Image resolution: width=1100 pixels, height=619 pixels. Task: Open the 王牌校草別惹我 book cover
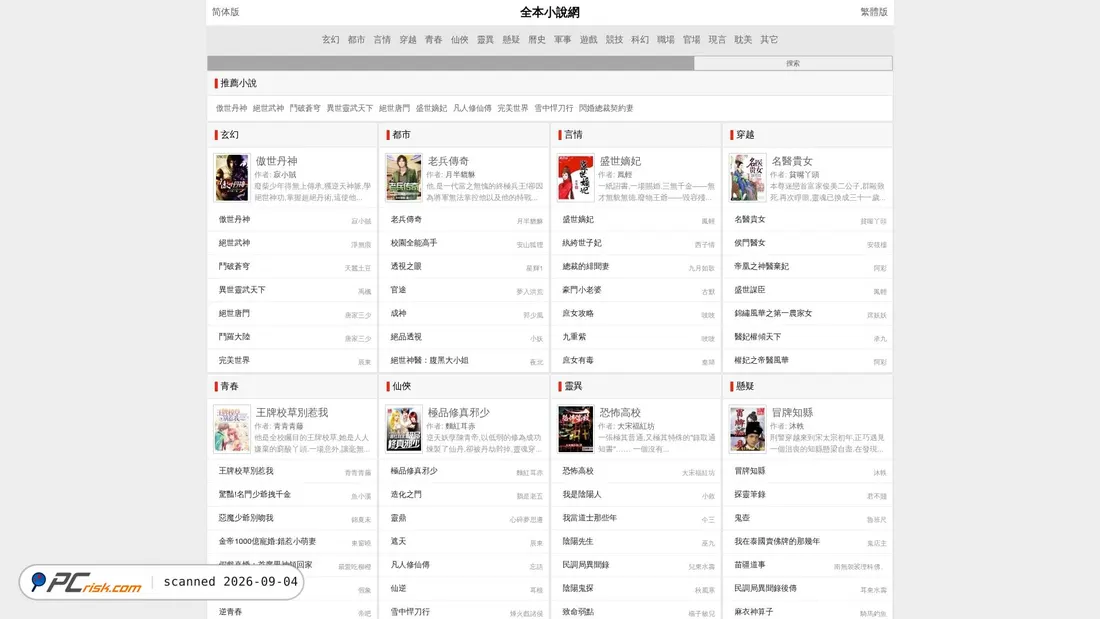[232, 429]
